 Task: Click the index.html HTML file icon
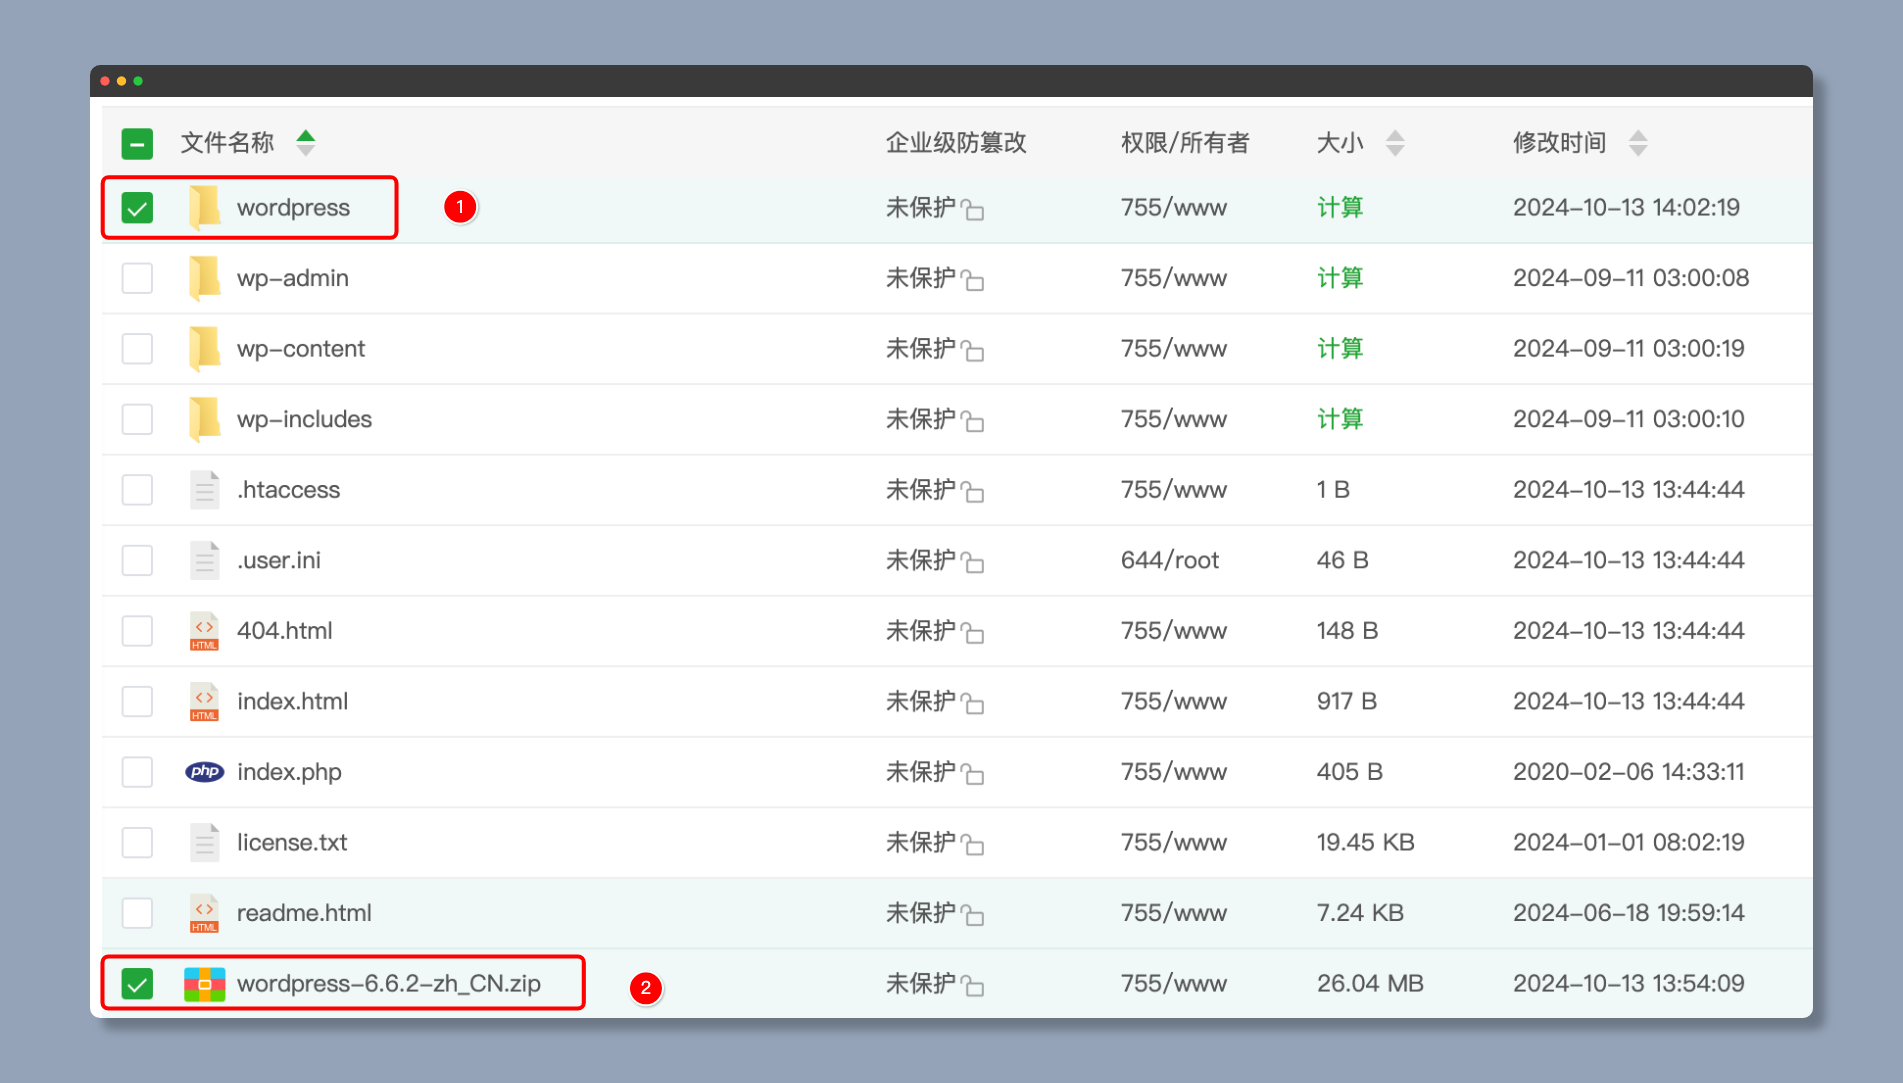pyautogui.click(x=204, y=701)
